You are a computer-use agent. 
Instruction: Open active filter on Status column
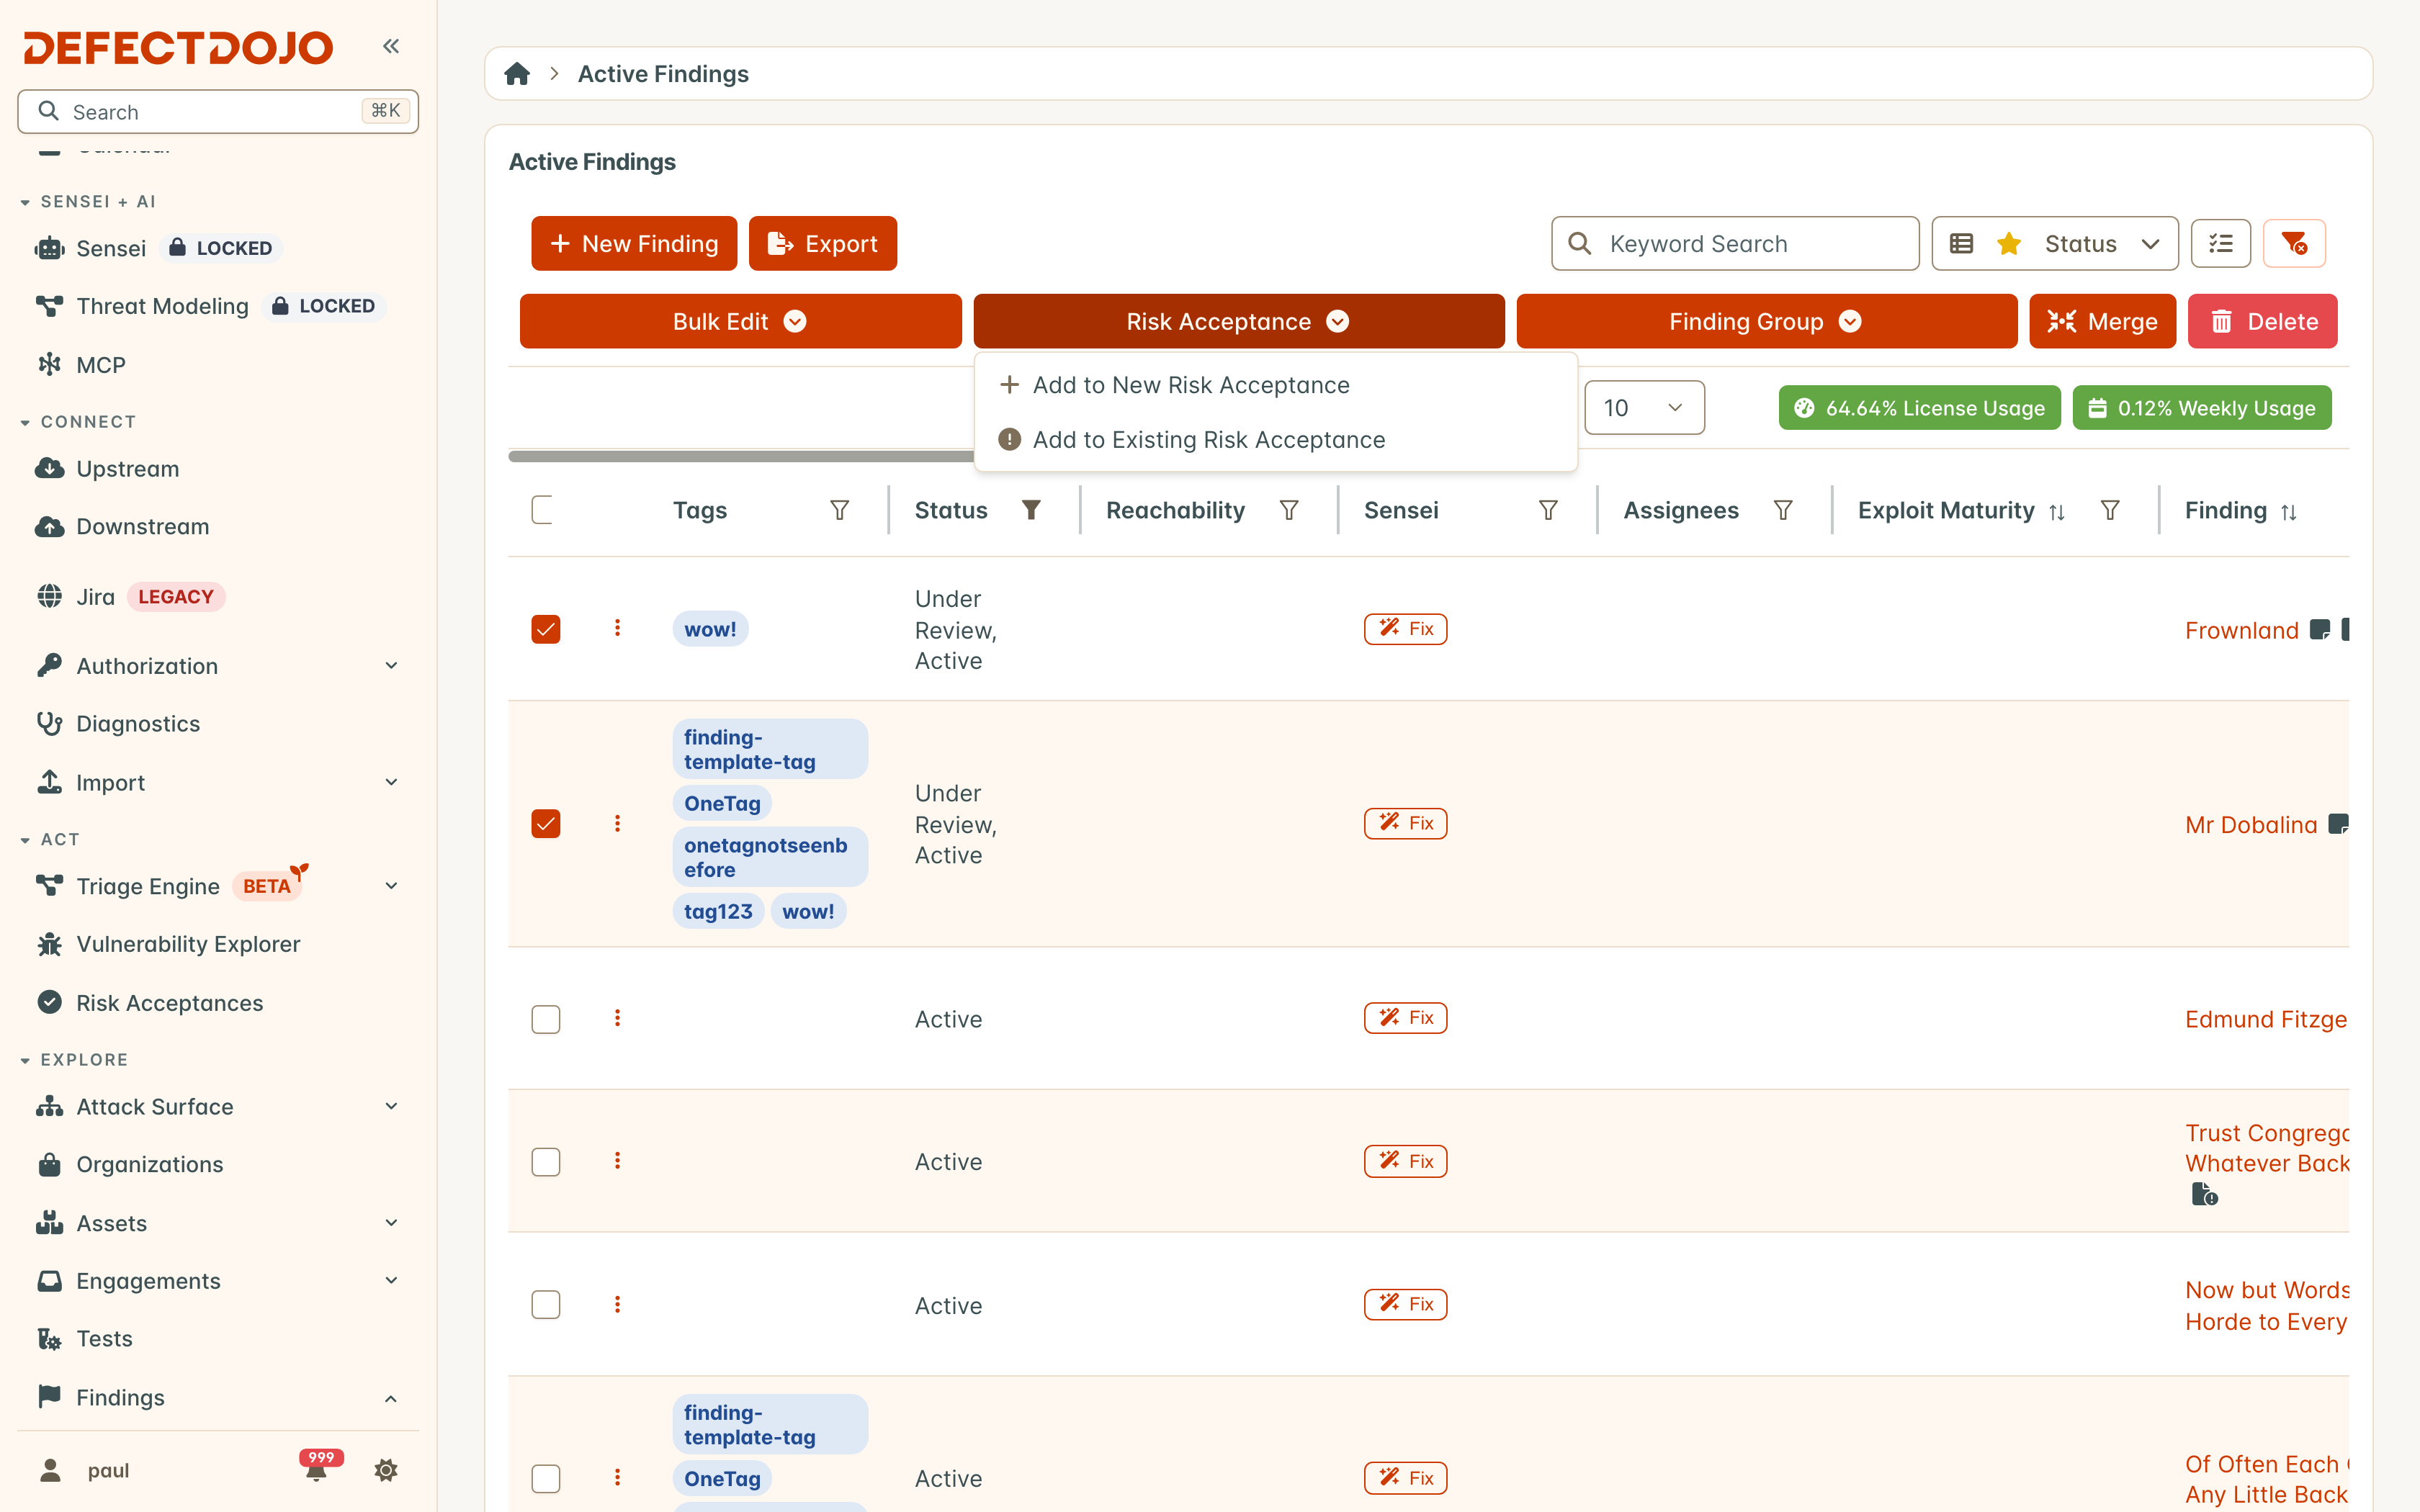[x=1031, y=511]
